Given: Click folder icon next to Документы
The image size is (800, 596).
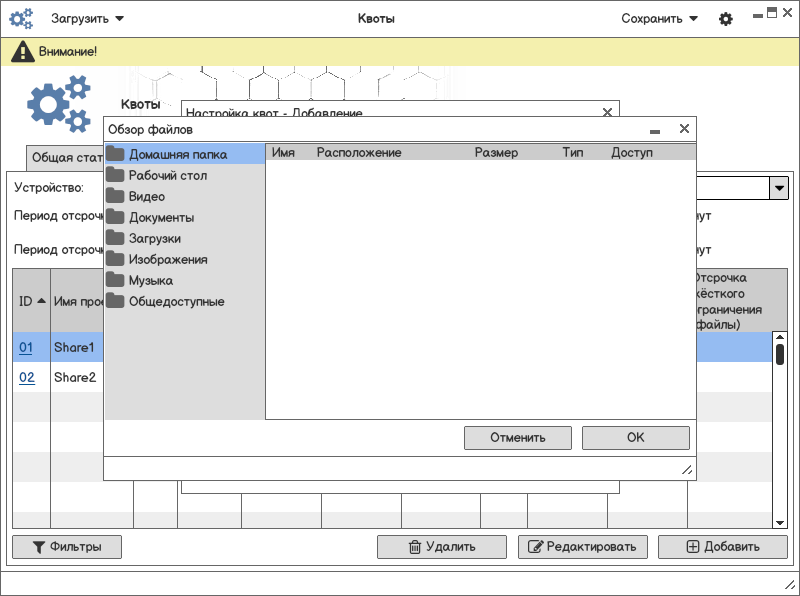Looking at the screenshot, I should point(115,216).
